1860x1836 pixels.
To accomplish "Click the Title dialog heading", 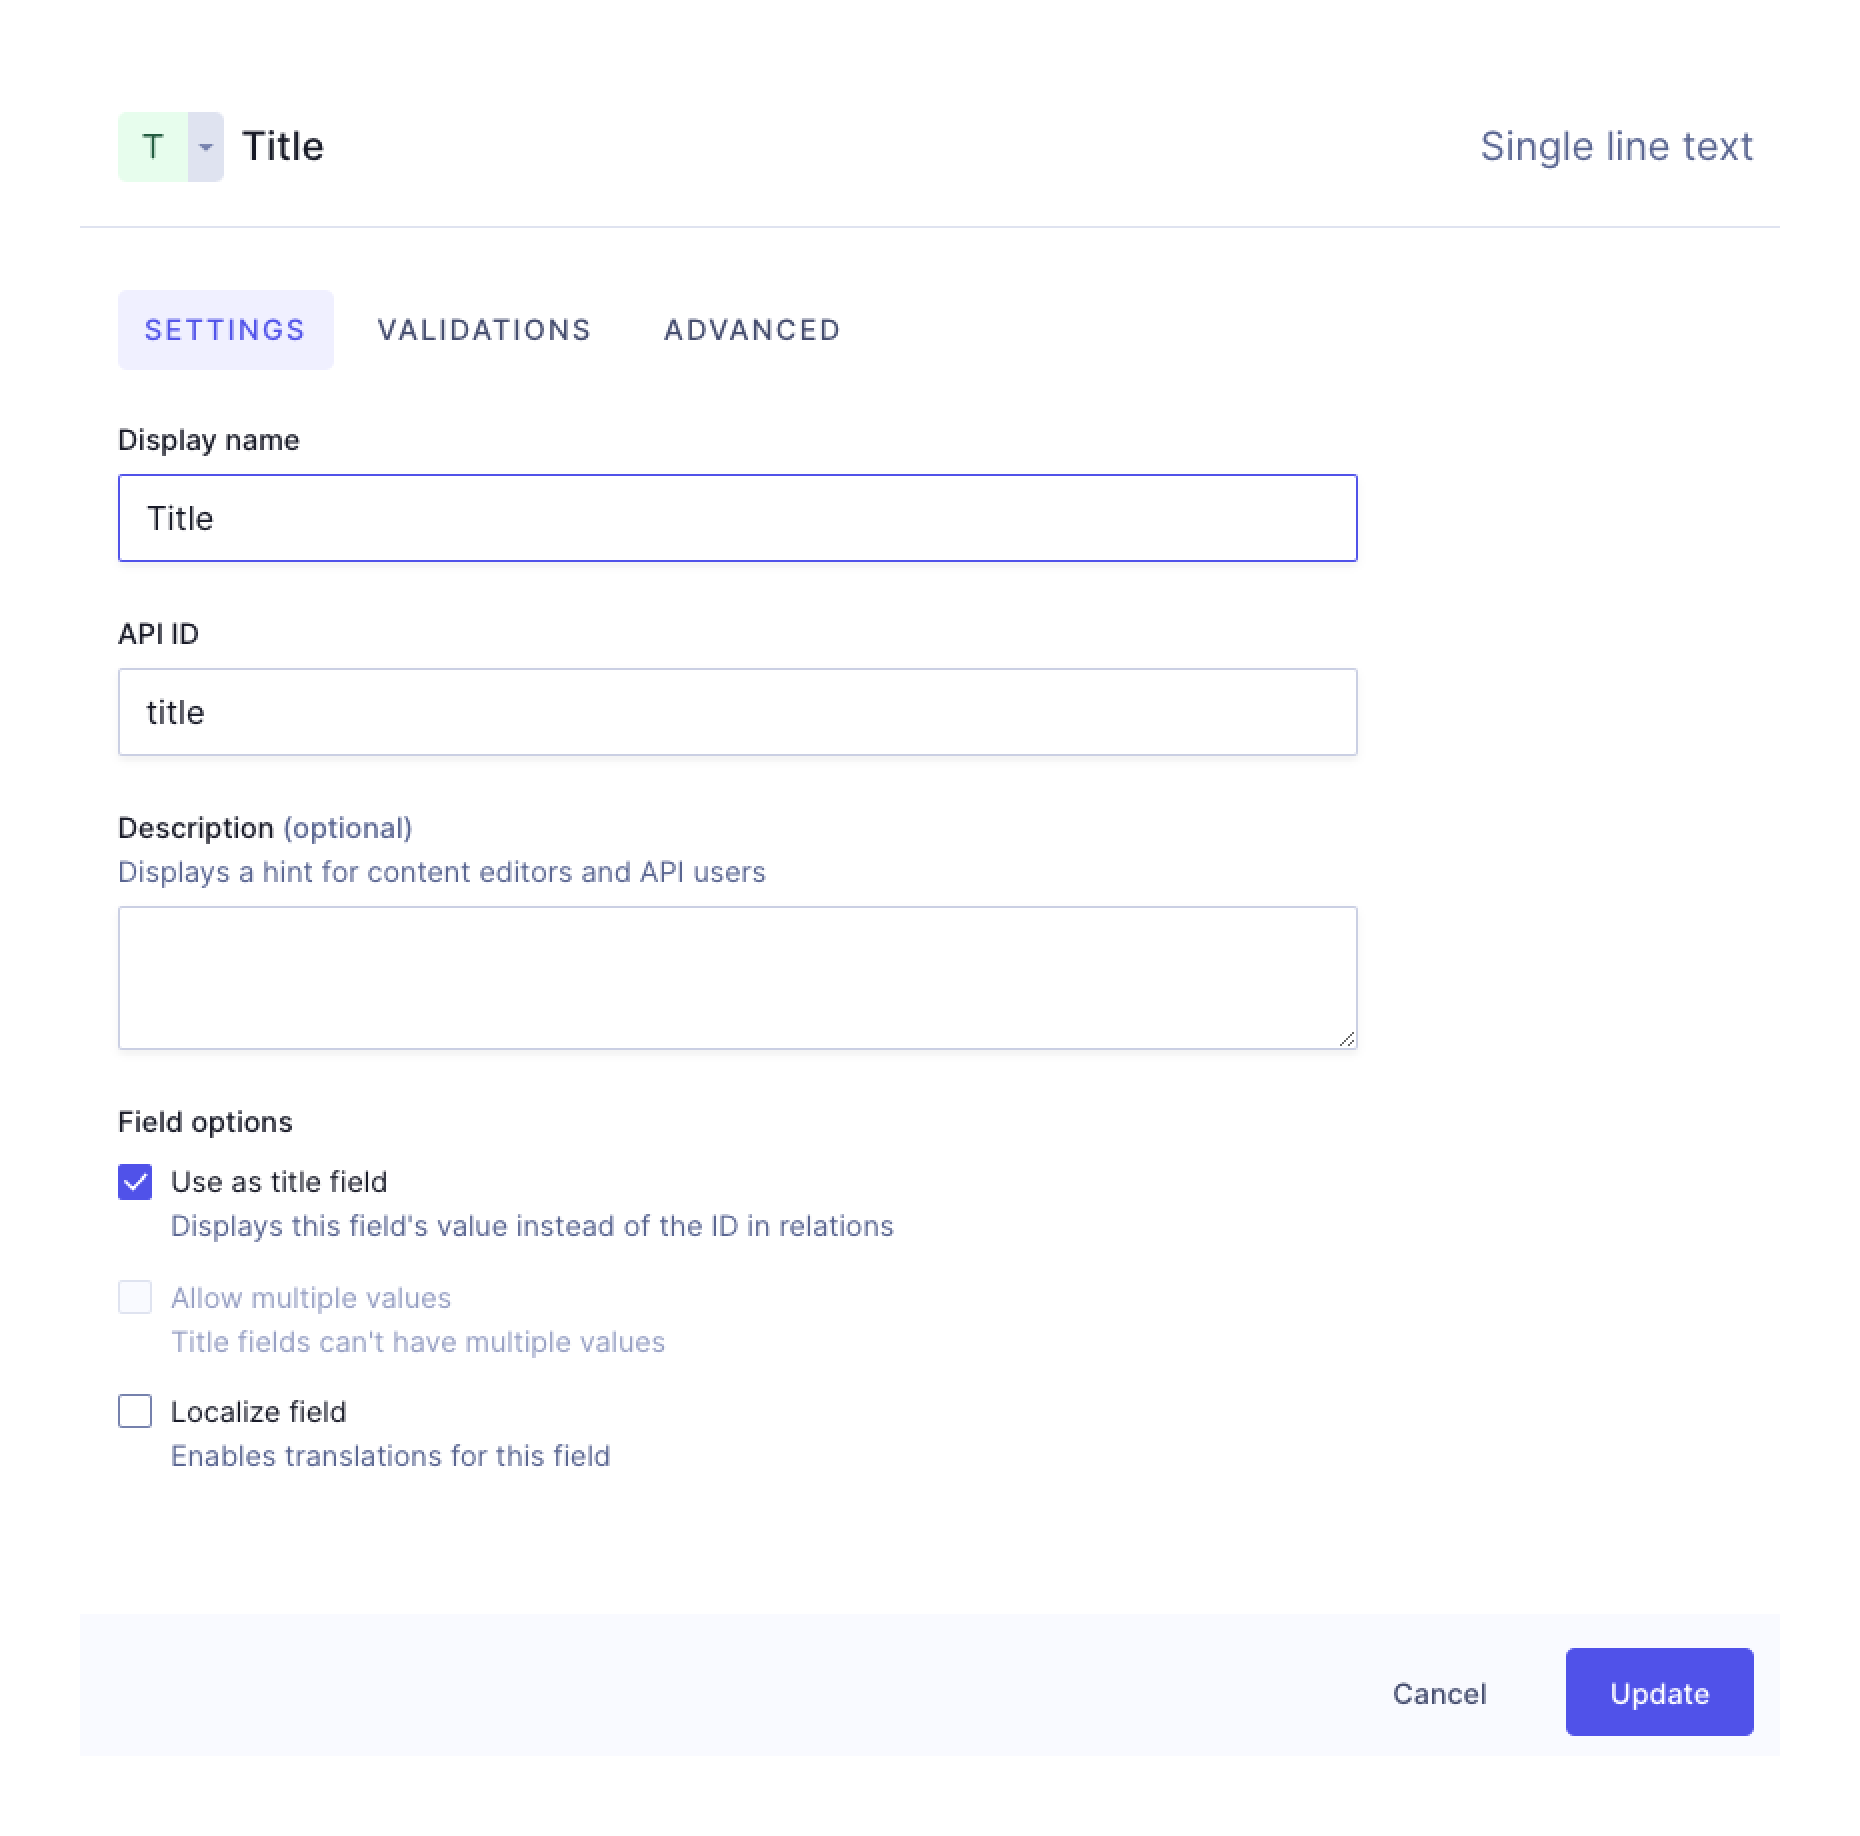I will click(x=284, y=146).
